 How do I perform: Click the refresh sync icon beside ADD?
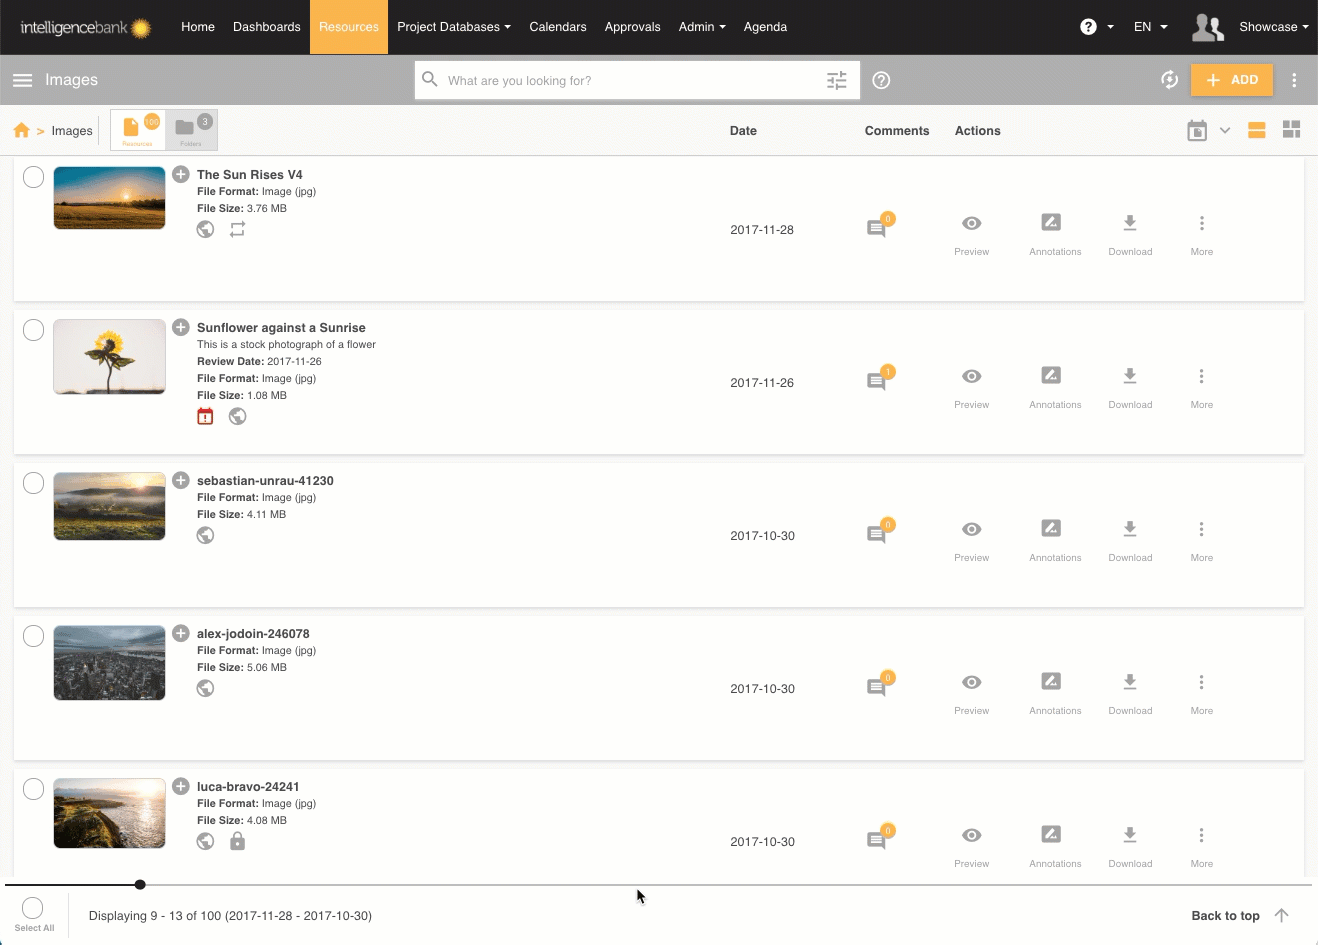[1169, 80]
